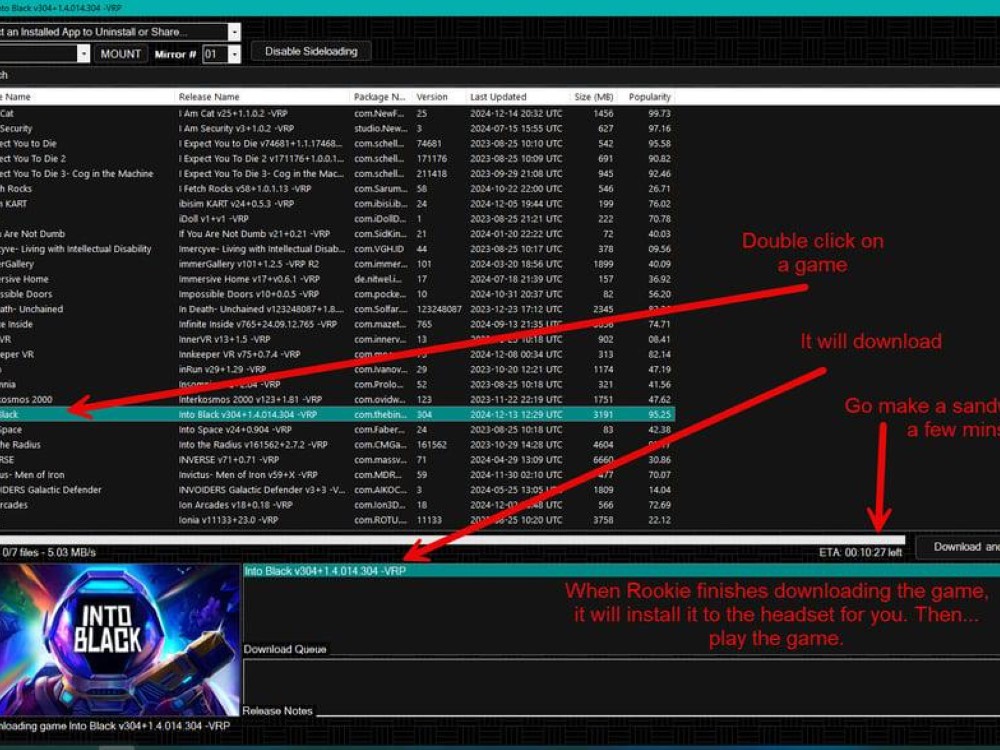Click the Download and Install button

(962, 546)
